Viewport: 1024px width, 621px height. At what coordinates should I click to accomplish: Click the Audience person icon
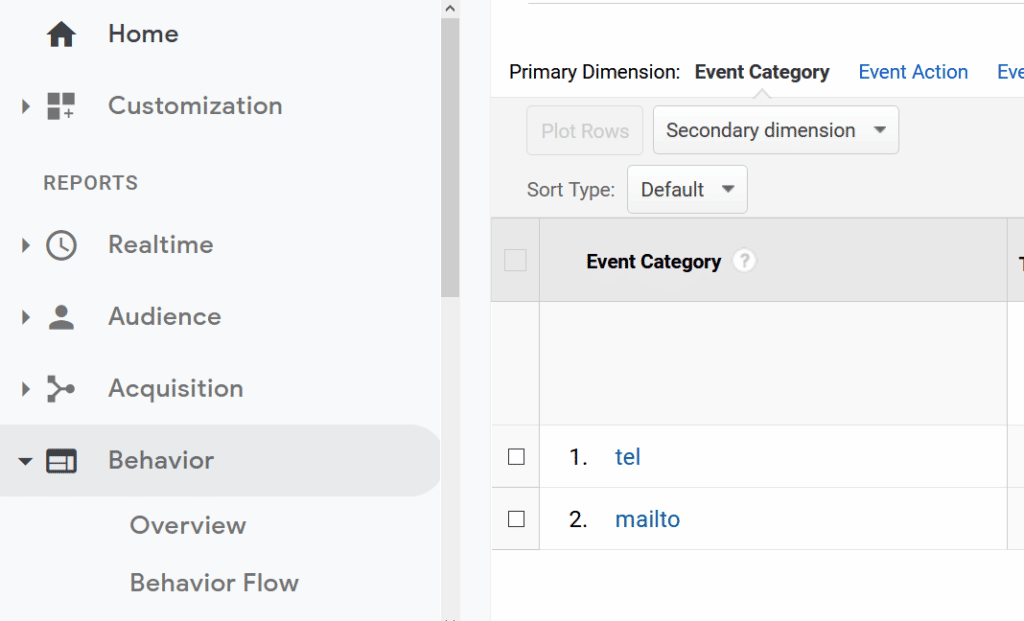click(x=61, y=317)
